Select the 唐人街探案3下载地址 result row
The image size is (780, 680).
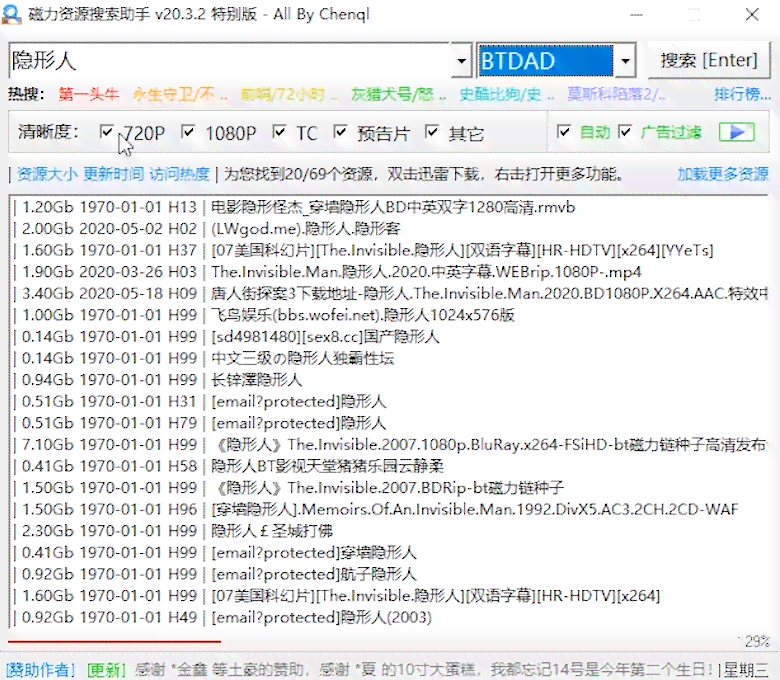[x=389, y=293]
